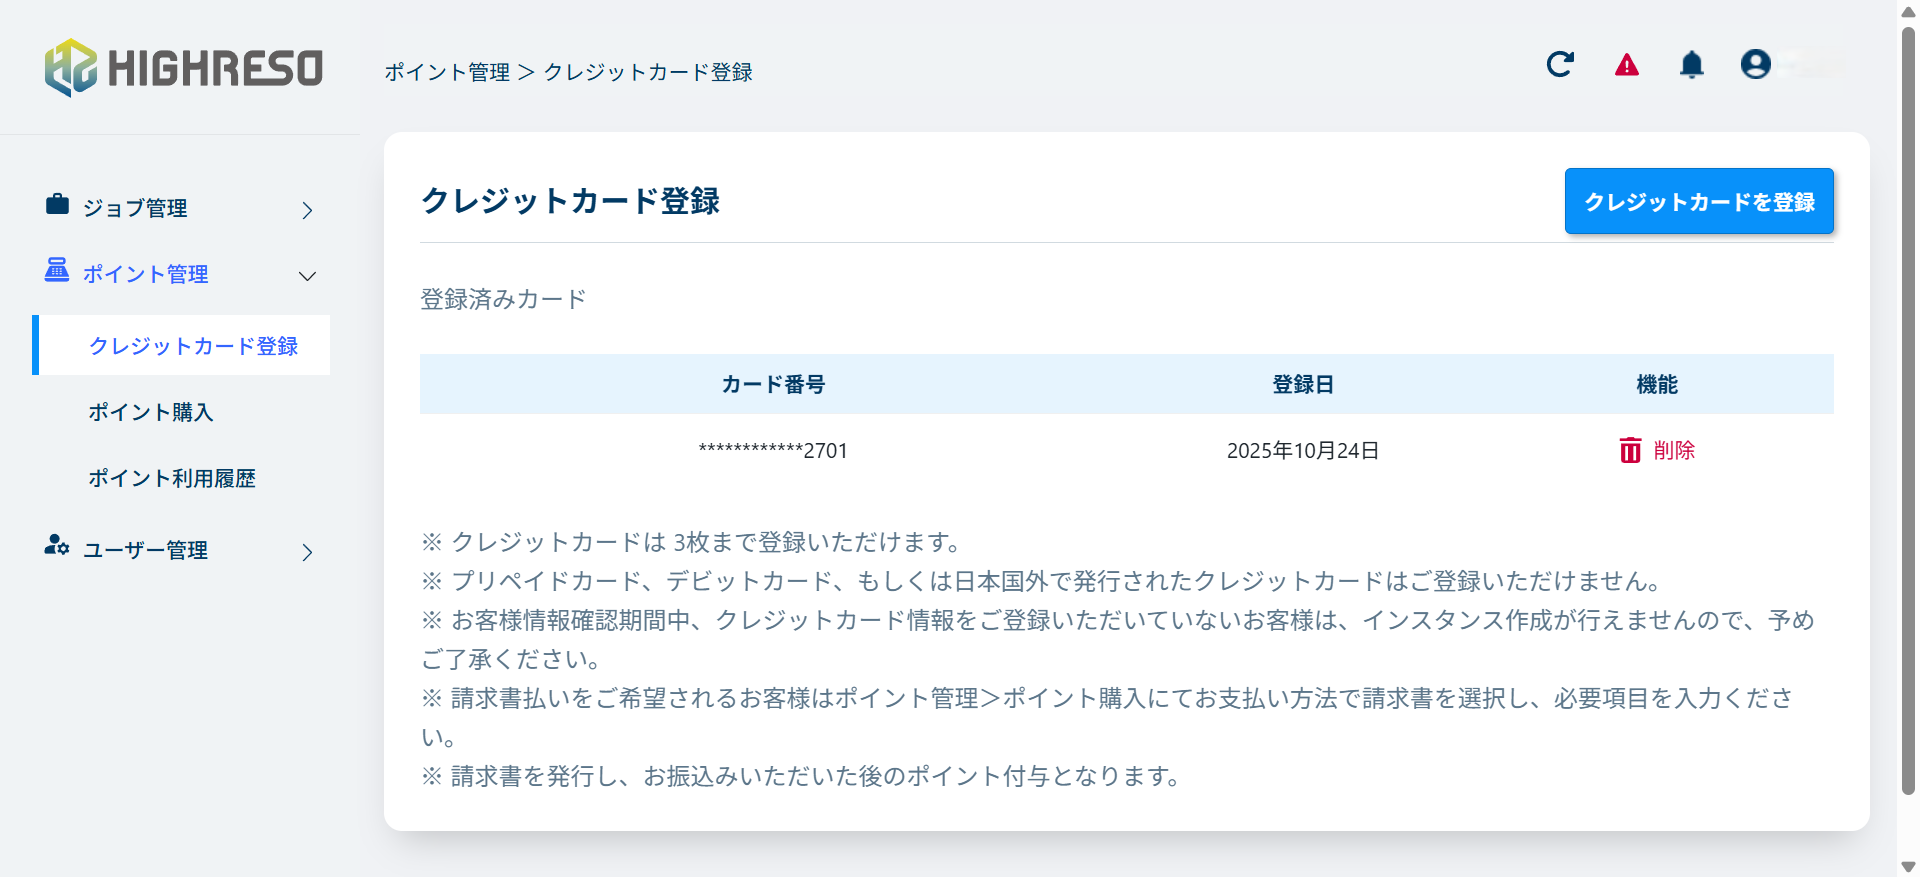Collapse the ポイント管理 chevron
The width and height of the screenshot is (1920, 877).
click(x=307, y=276)
